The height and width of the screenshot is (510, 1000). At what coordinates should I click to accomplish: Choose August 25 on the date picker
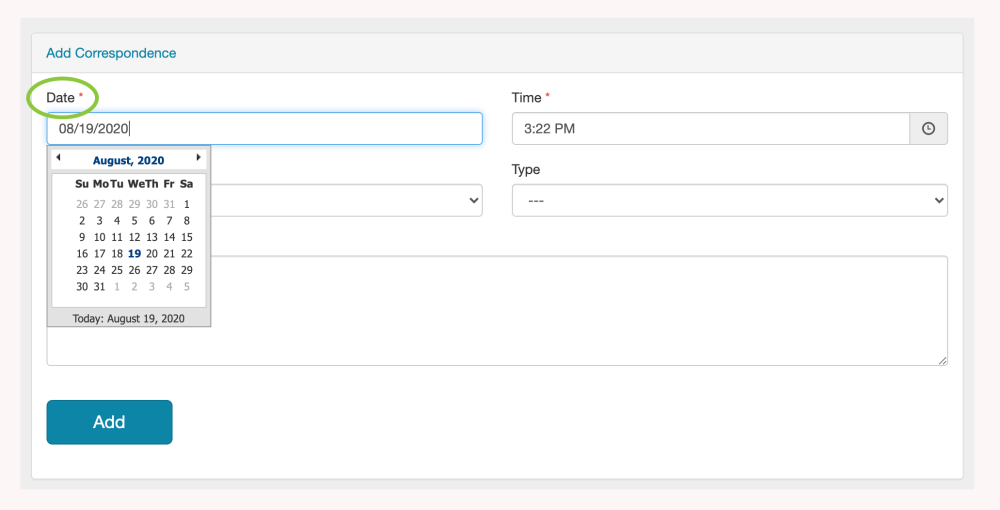coord(117,270)
